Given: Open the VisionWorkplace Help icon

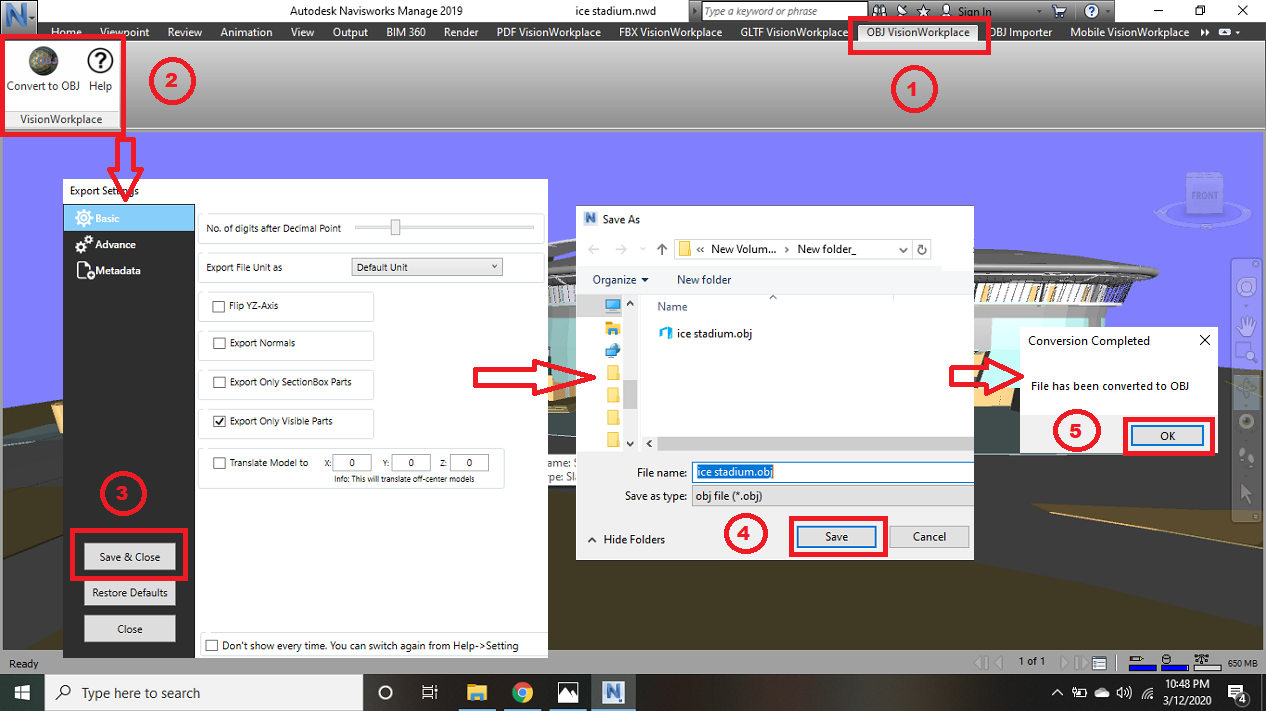Looking at the screenshot, I should click(x=100, y=62).
